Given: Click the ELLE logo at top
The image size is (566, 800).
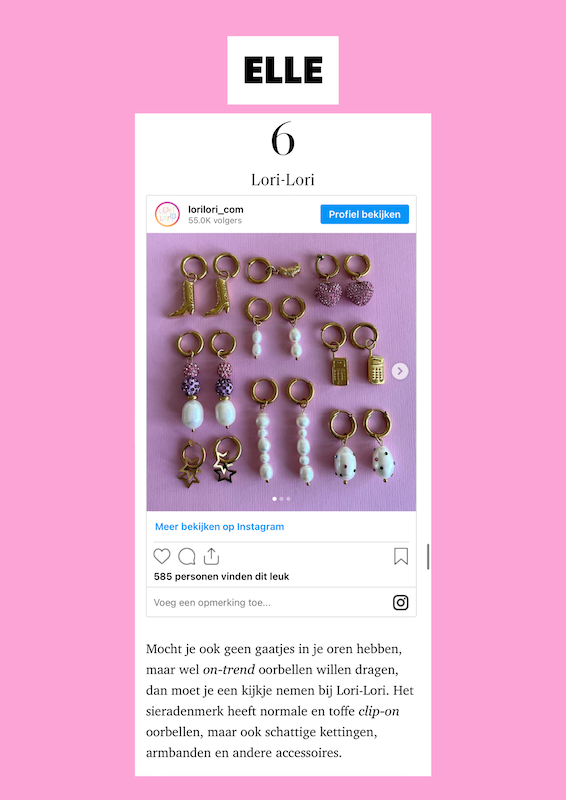Looking at the screenshot, I should pyautogui.click(x=283, y=70).
